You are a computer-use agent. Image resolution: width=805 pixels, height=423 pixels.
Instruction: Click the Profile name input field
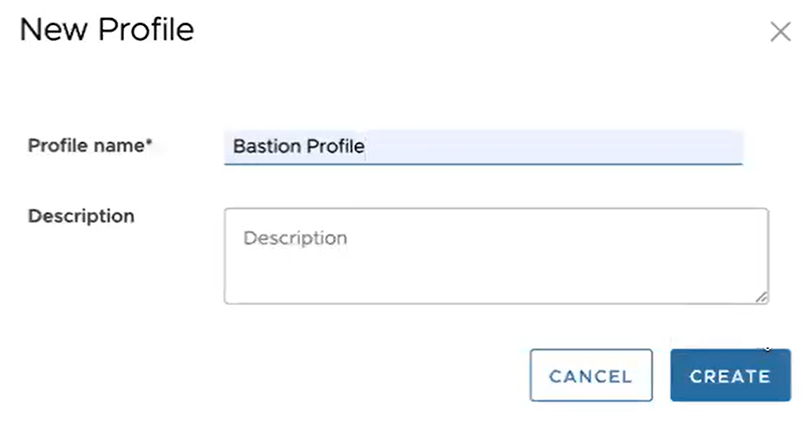[x=483, y=147]
